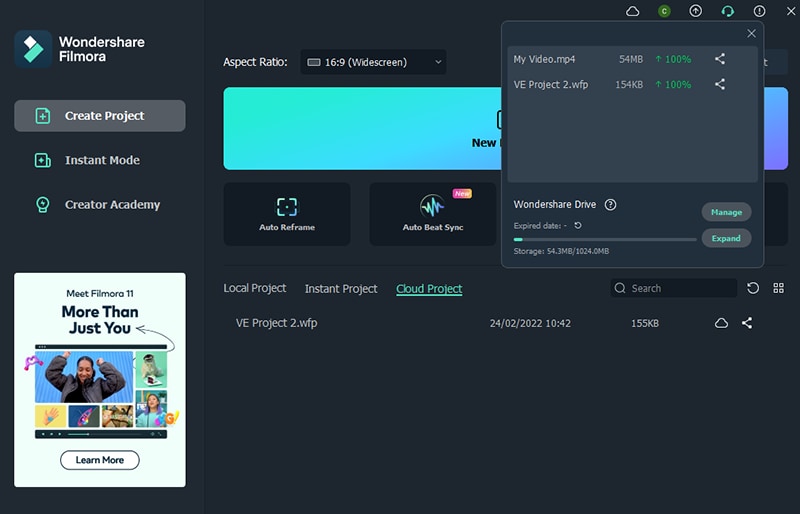The width and height of the screenshot is (800, 514).
Task: Open the Auto Beat Sync tool
Action: 433,214
